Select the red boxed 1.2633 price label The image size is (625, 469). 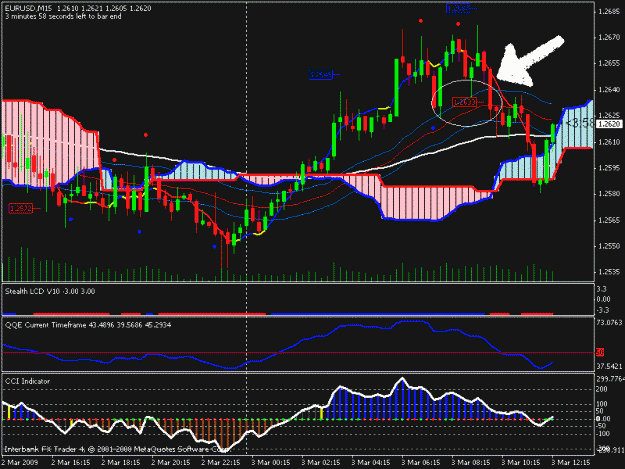click(464, 102)
